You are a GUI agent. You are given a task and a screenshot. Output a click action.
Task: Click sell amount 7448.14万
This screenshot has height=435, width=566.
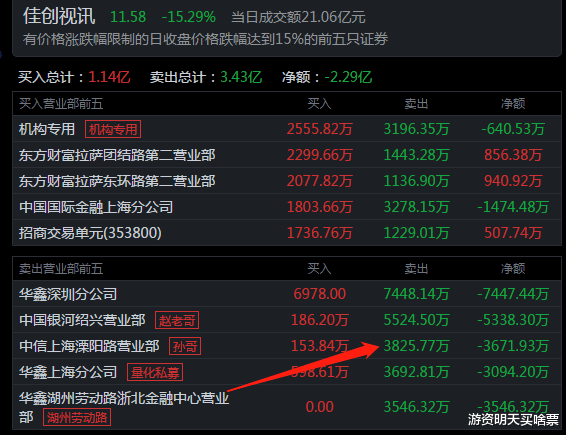tap(416, 294)
